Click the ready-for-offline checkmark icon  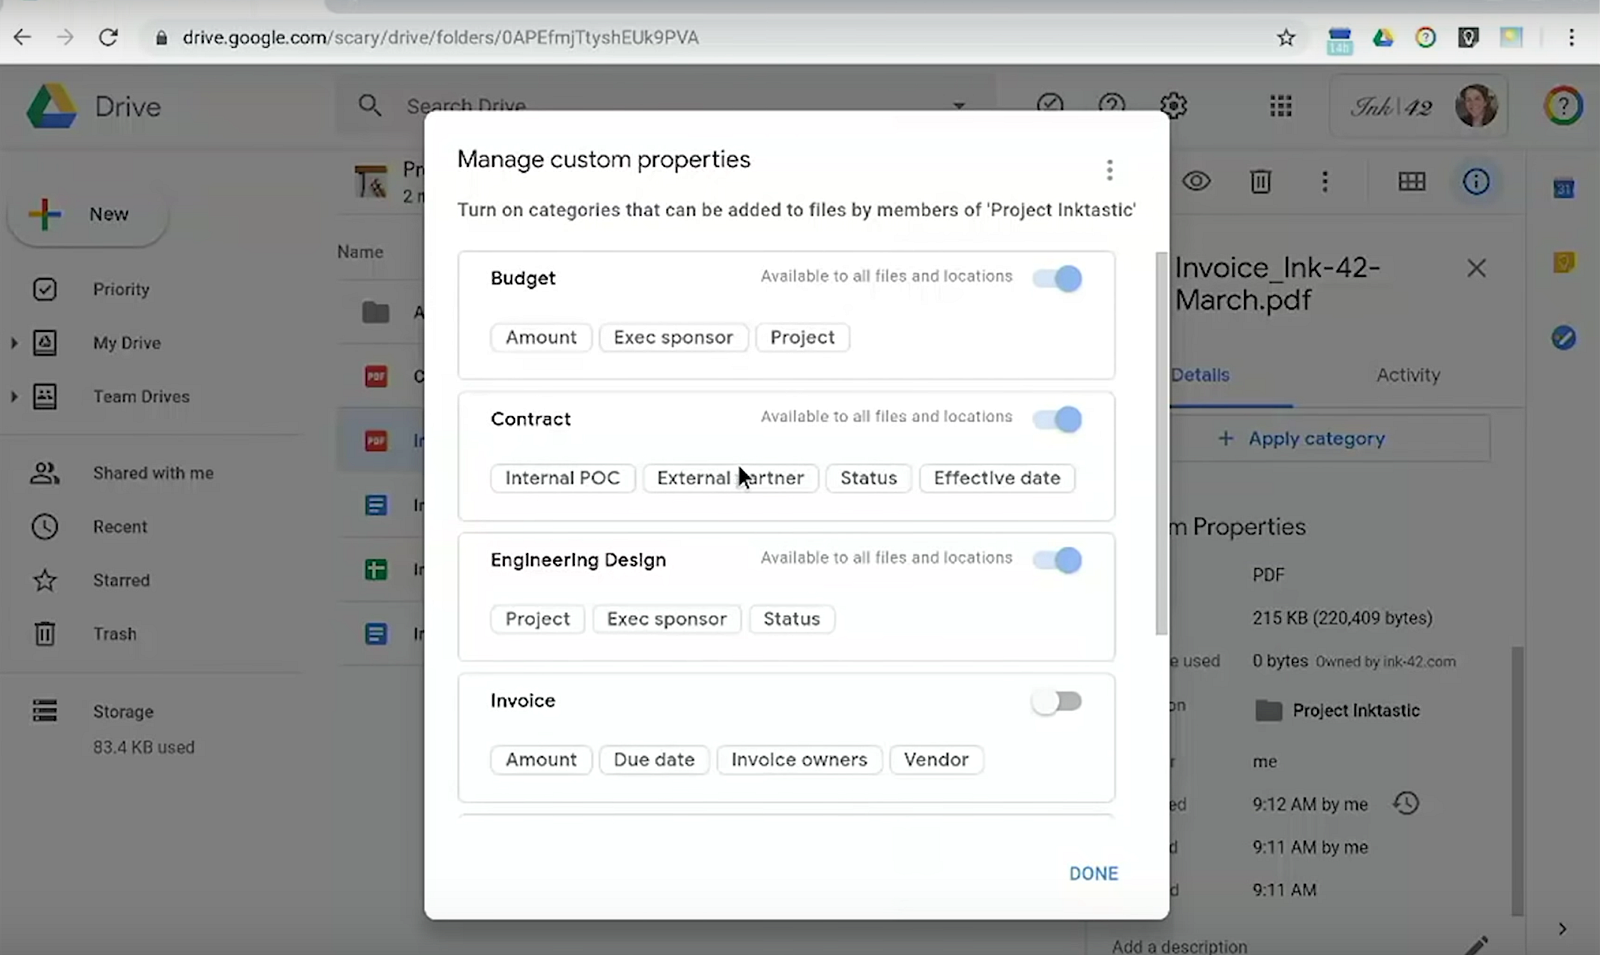coord(1050,105)
